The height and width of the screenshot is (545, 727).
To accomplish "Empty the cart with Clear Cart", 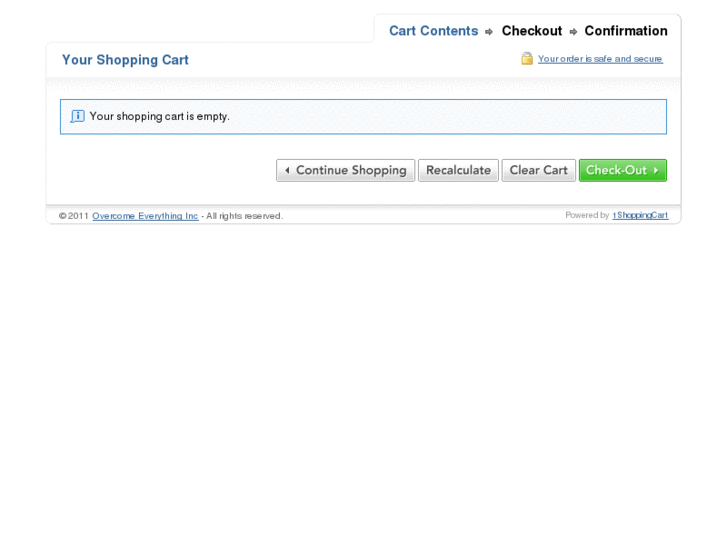I will coord(538,170).
